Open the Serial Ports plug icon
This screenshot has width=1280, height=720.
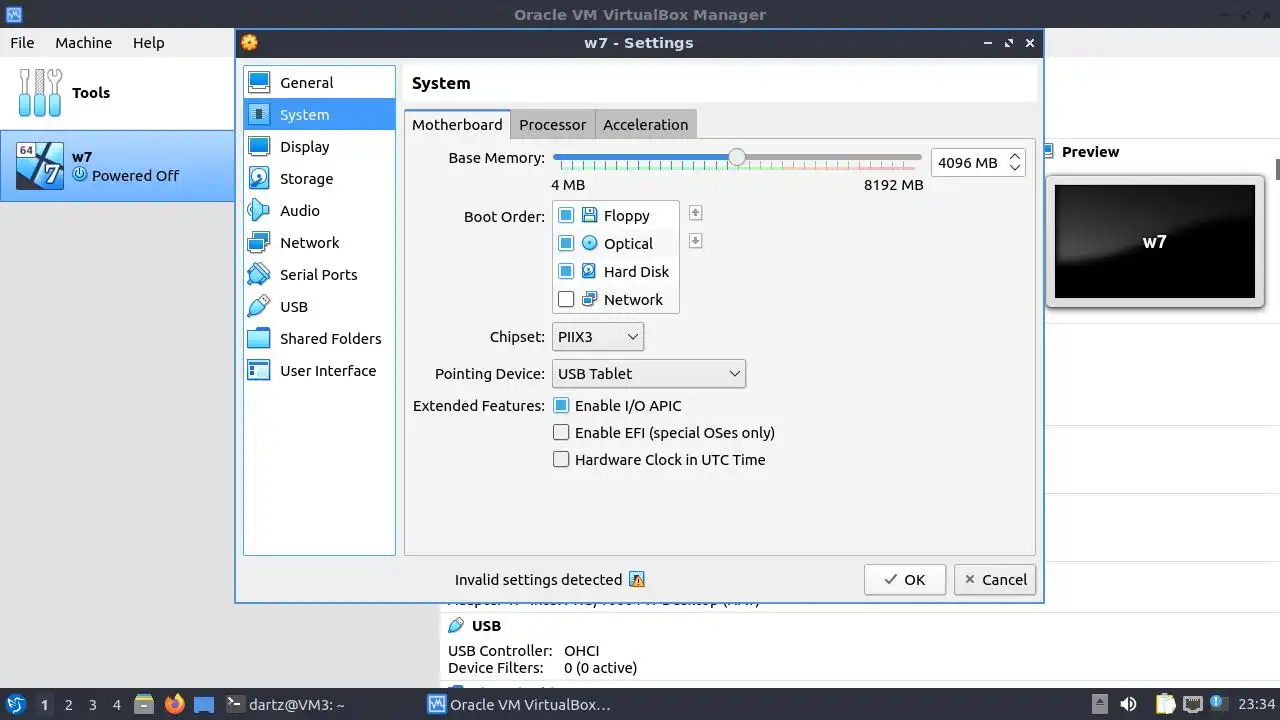click(x=259, y=274)
